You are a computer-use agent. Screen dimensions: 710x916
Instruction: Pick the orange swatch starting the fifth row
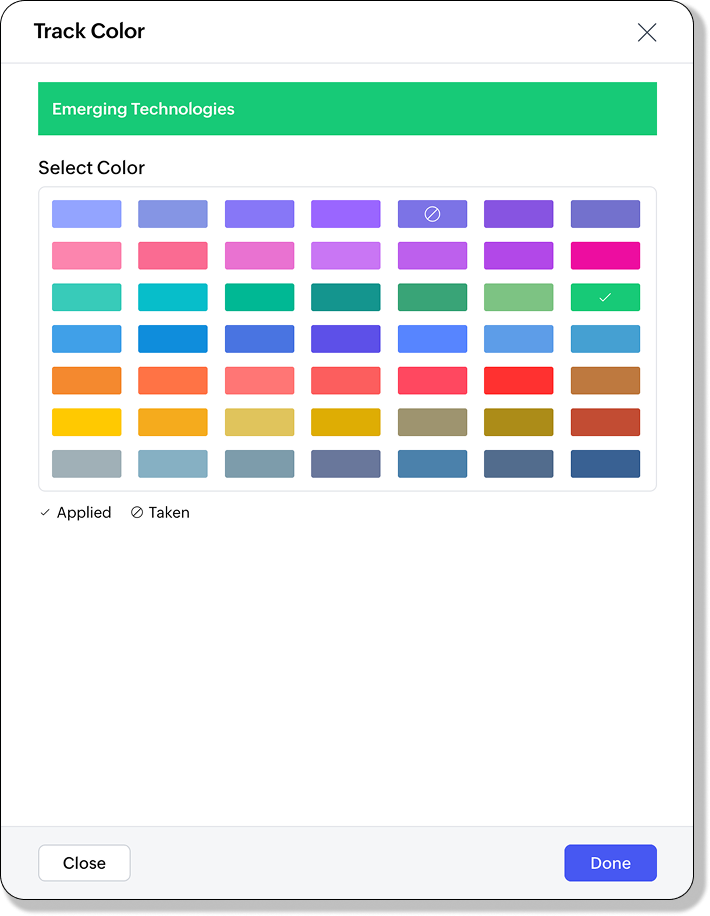point(86,380)
